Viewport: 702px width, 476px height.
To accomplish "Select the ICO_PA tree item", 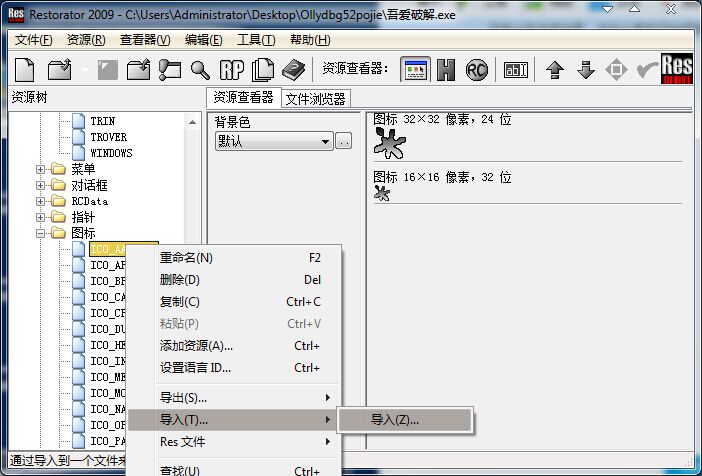I will click(x=107, y=442).
